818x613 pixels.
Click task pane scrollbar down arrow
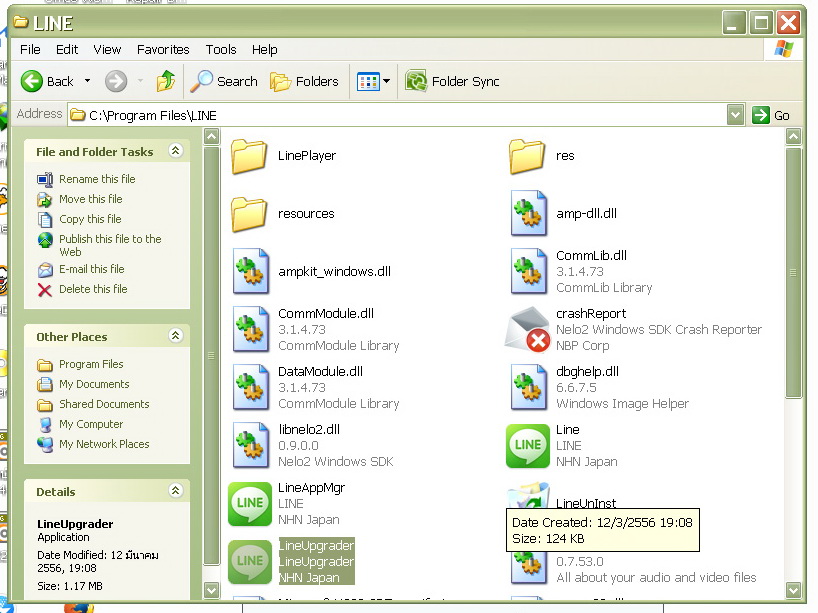211,590
